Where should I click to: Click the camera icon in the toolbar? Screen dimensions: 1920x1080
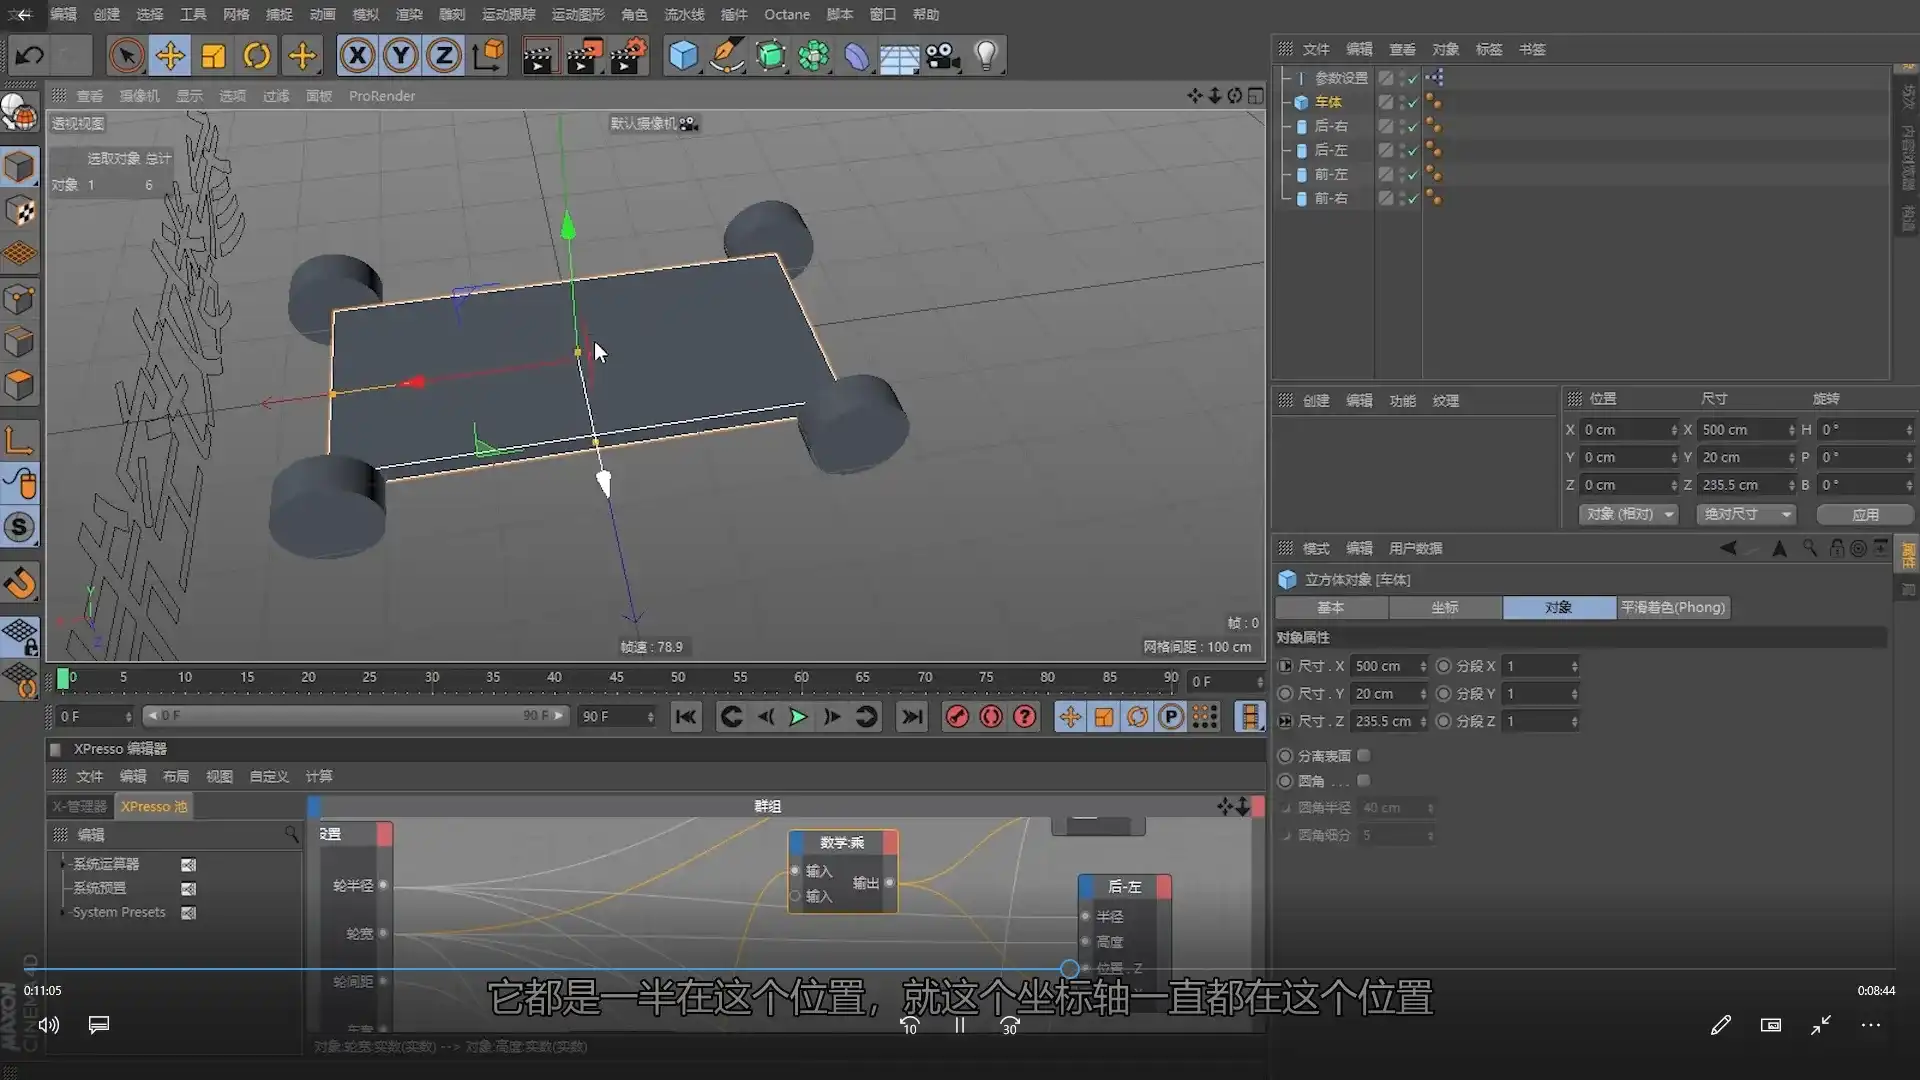[941, 55]
